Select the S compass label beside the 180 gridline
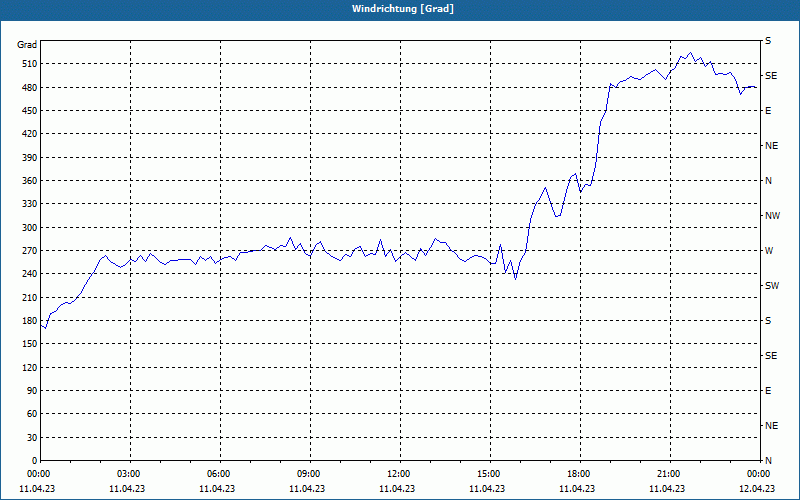This screenshot has height=500, width=800. click(768, 320)
